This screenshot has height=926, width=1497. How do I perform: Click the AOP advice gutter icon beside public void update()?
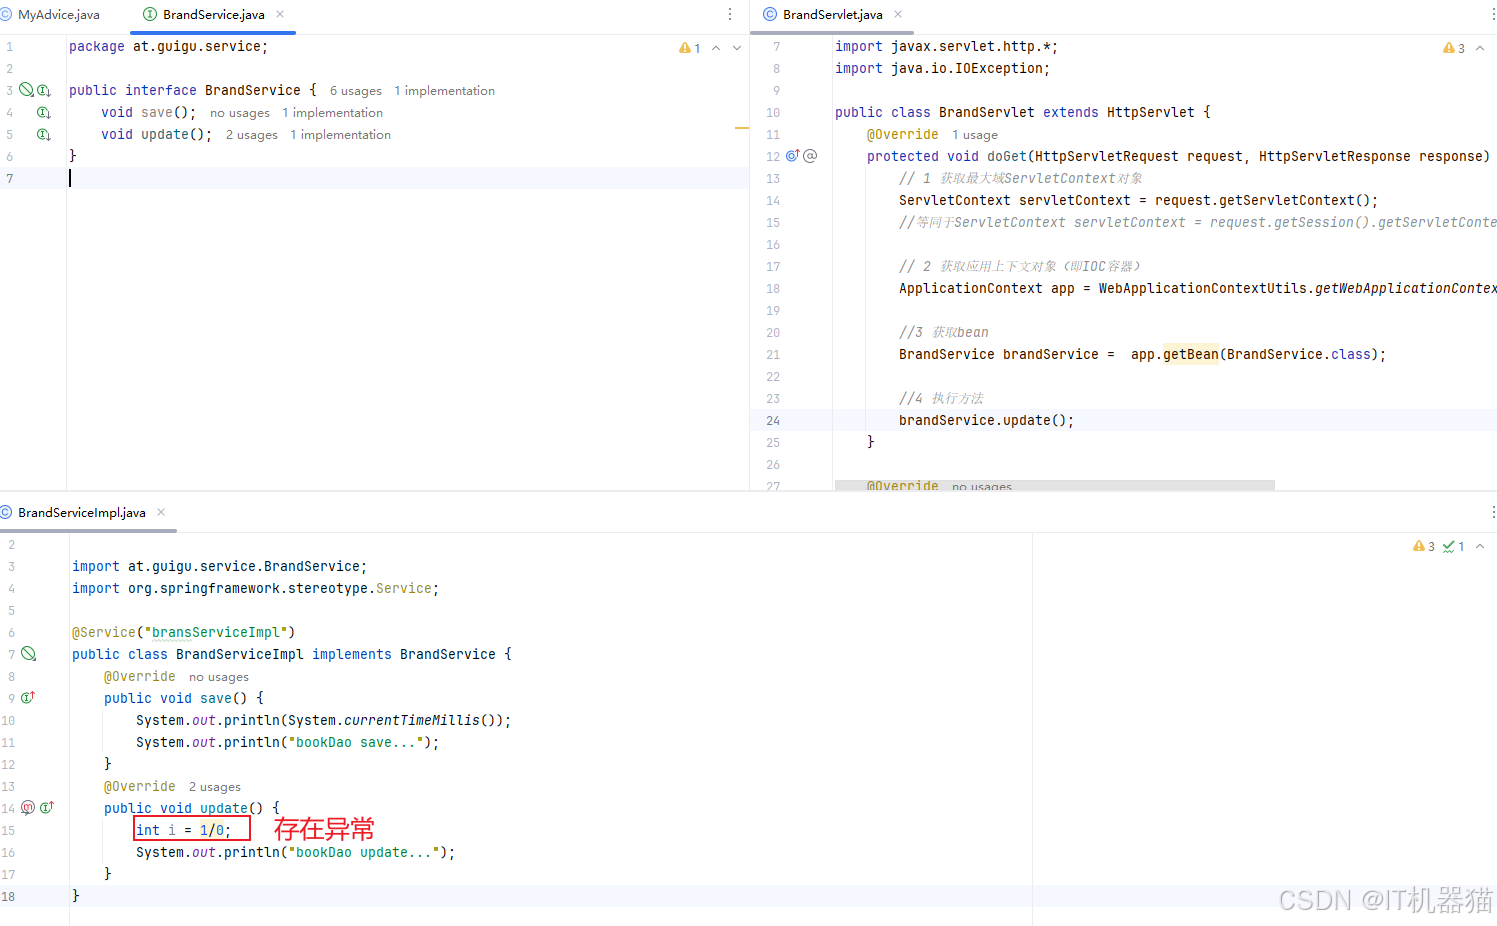pos(28,808)
